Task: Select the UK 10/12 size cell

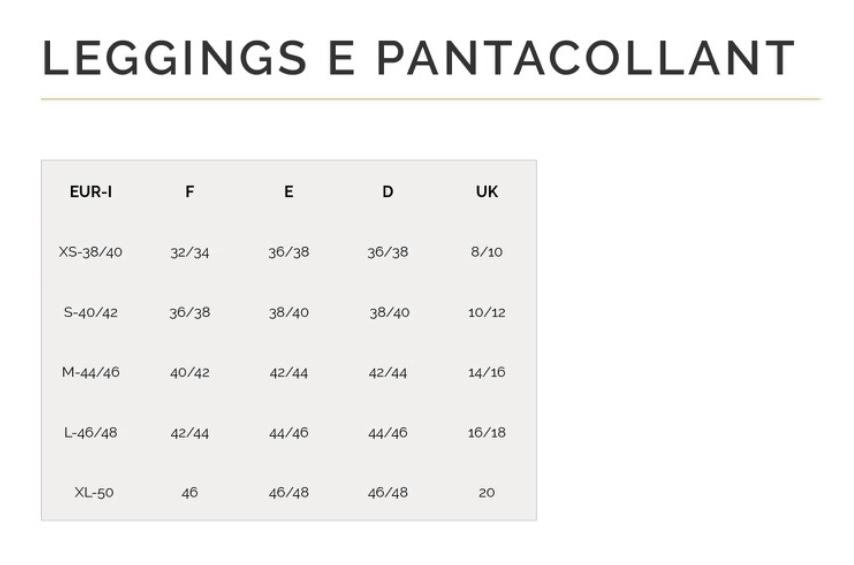Action: click(486, 312)
